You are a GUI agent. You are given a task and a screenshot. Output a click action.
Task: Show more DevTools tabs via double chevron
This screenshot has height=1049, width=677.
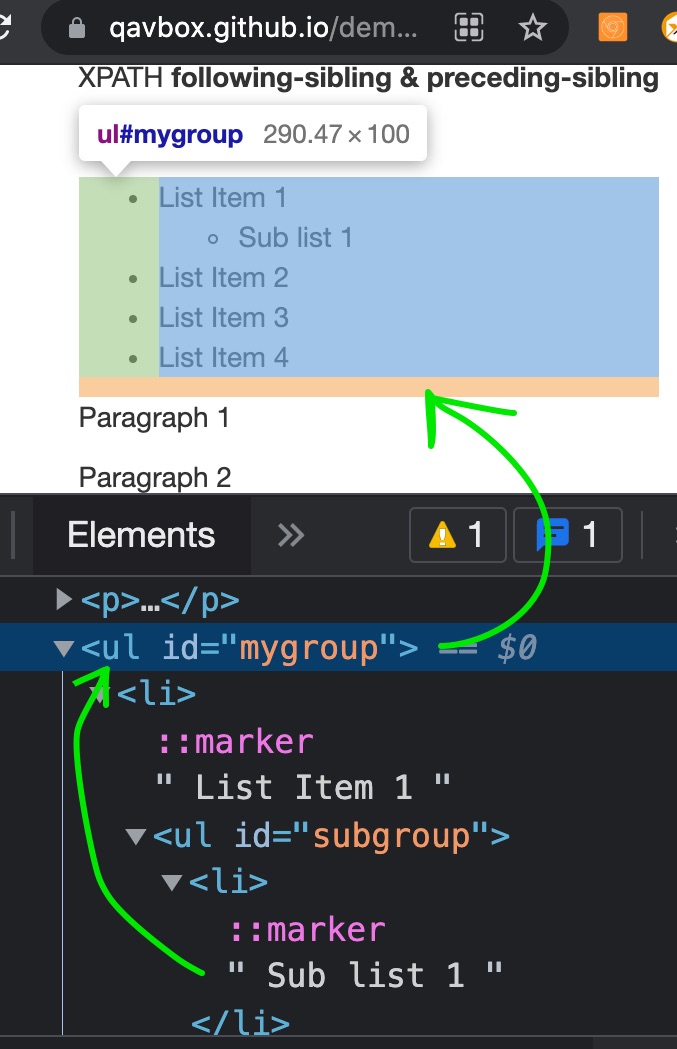(290, 535)
